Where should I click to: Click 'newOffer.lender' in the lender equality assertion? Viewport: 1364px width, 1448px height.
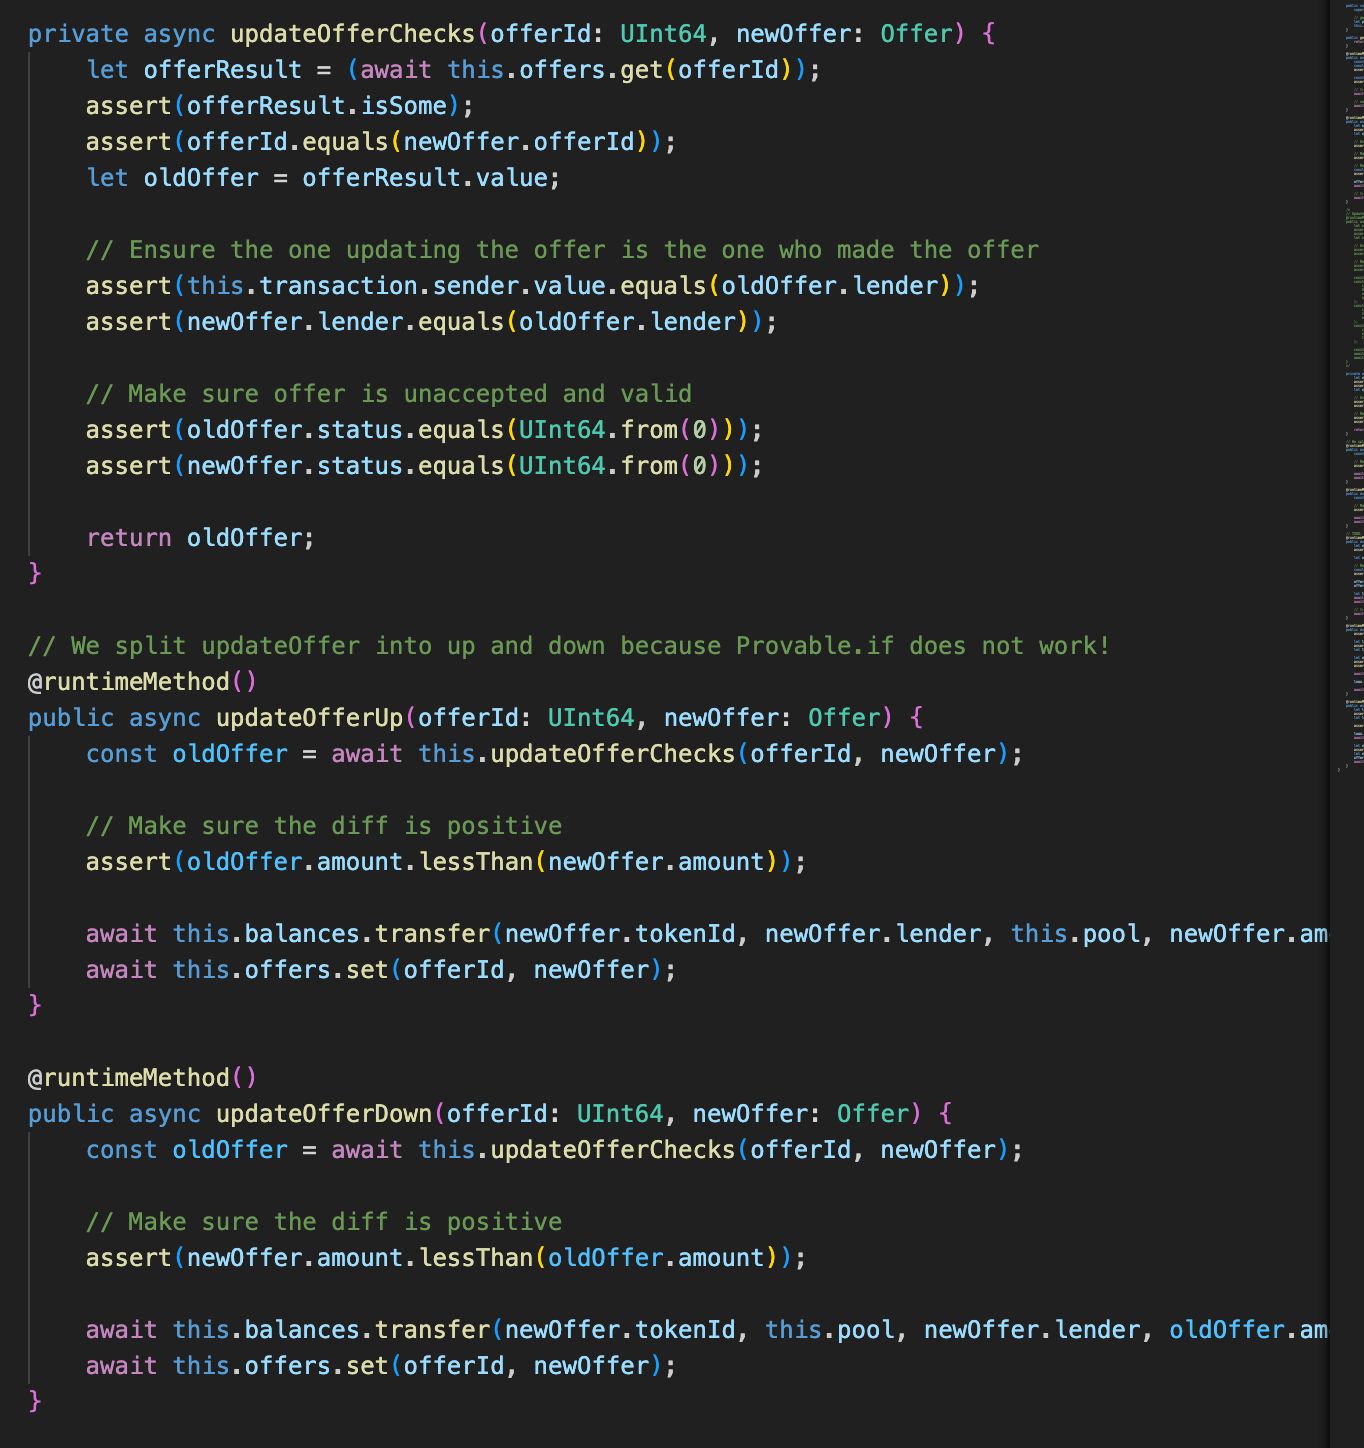(295, 322)
